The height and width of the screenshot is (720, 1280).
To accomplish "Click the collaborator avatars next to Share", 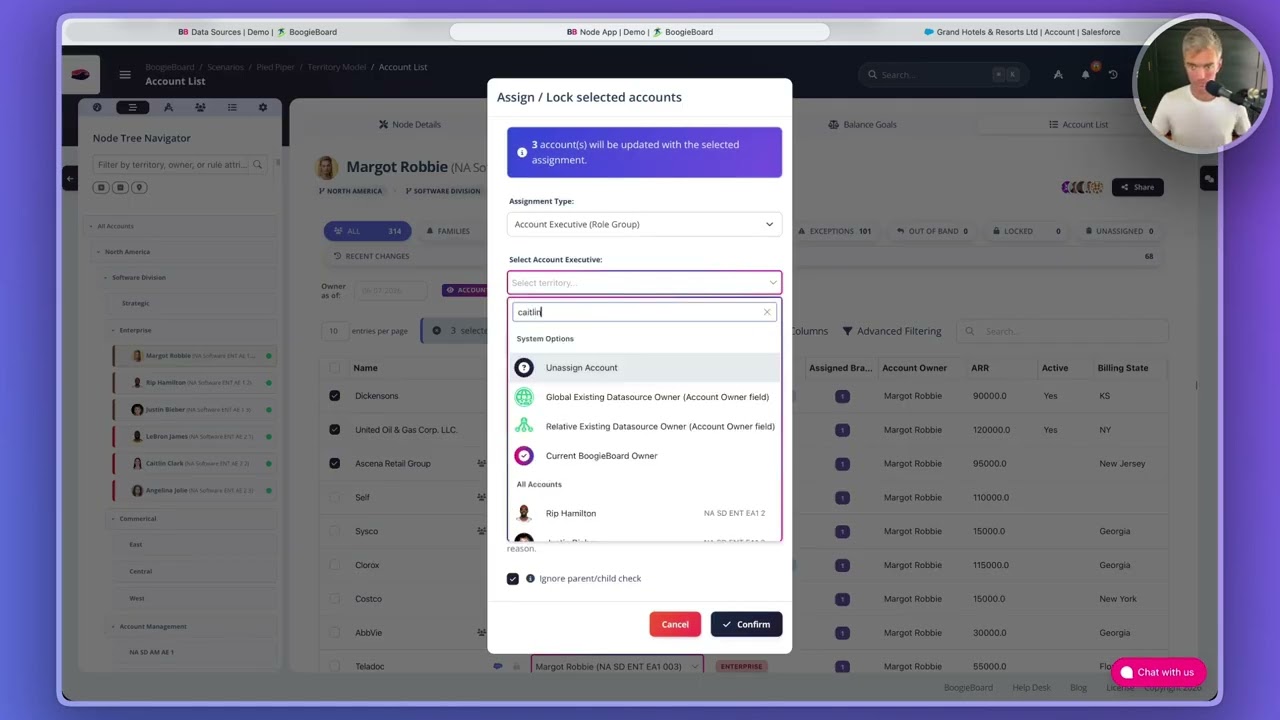I will tap(1082, 187).
